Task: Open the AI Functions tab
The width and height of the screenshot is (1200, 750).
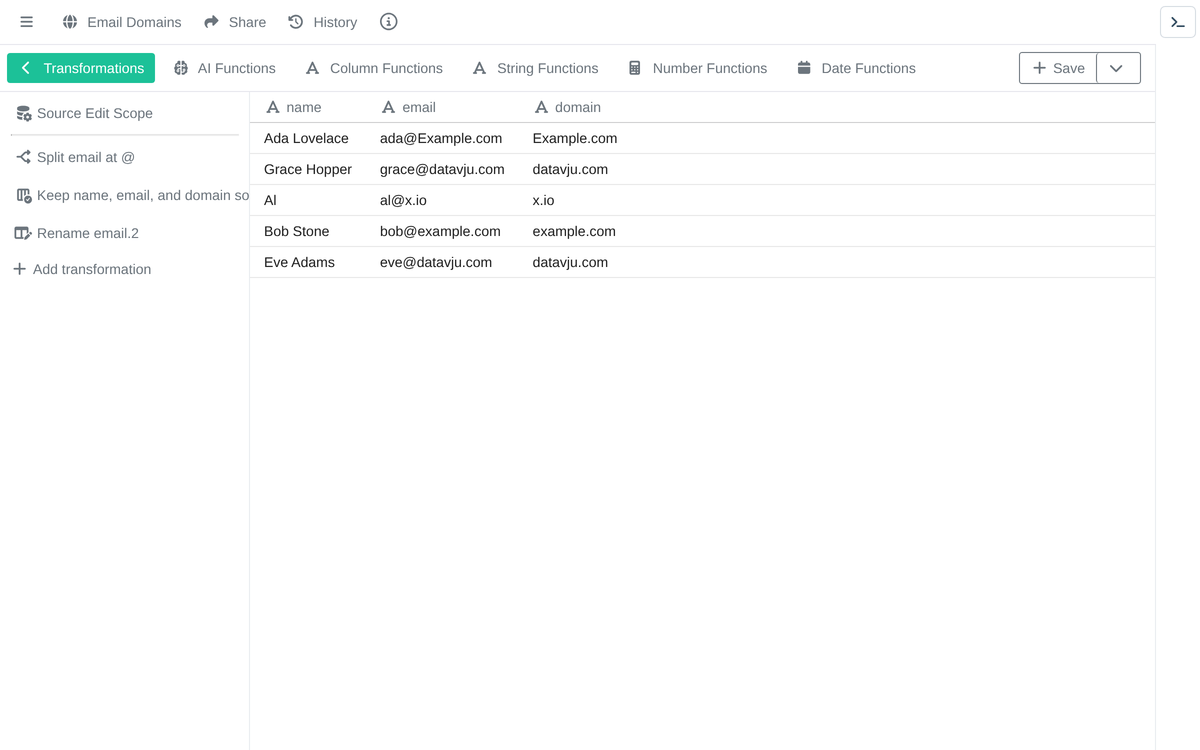Action: point(224,68)
